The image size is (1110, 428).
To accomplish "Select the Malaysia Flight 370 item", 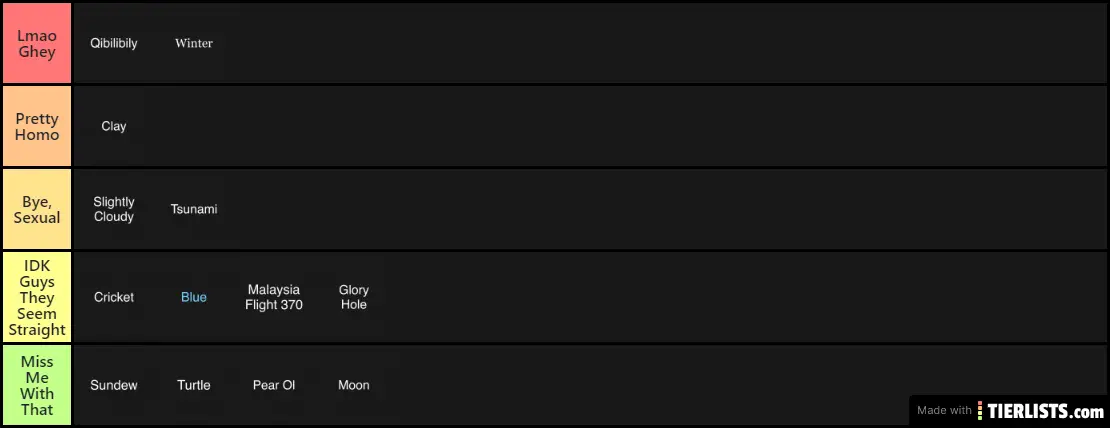I will 274,297.
